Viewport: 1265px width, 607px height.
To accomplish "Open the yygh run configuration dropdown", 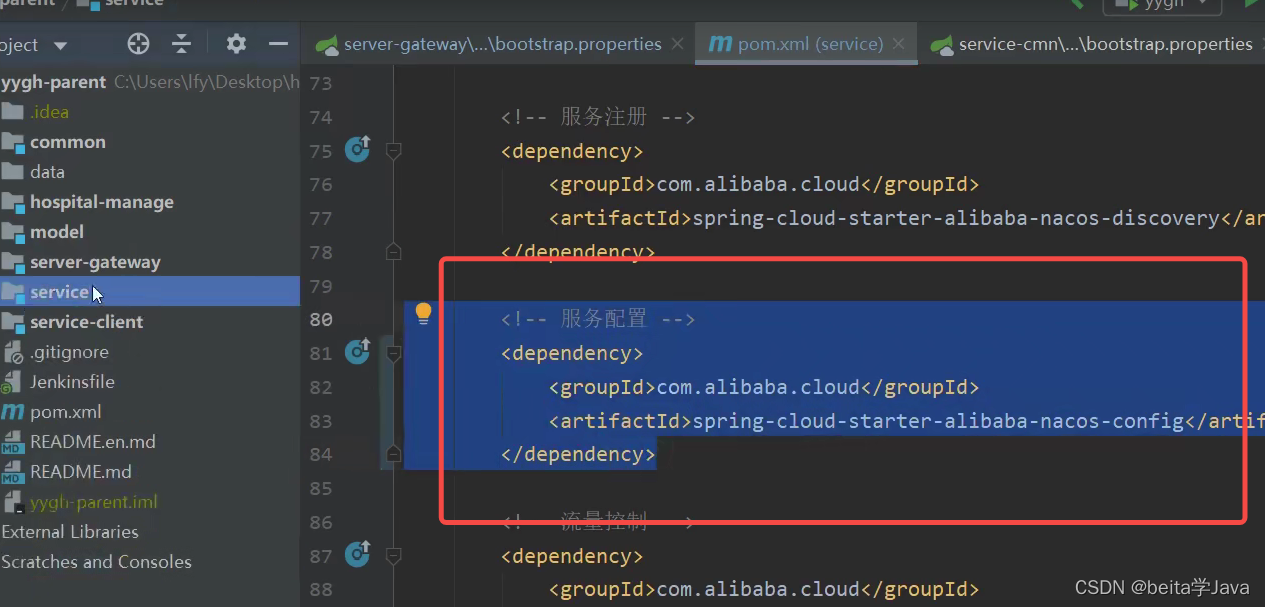I will (1162, 4).
